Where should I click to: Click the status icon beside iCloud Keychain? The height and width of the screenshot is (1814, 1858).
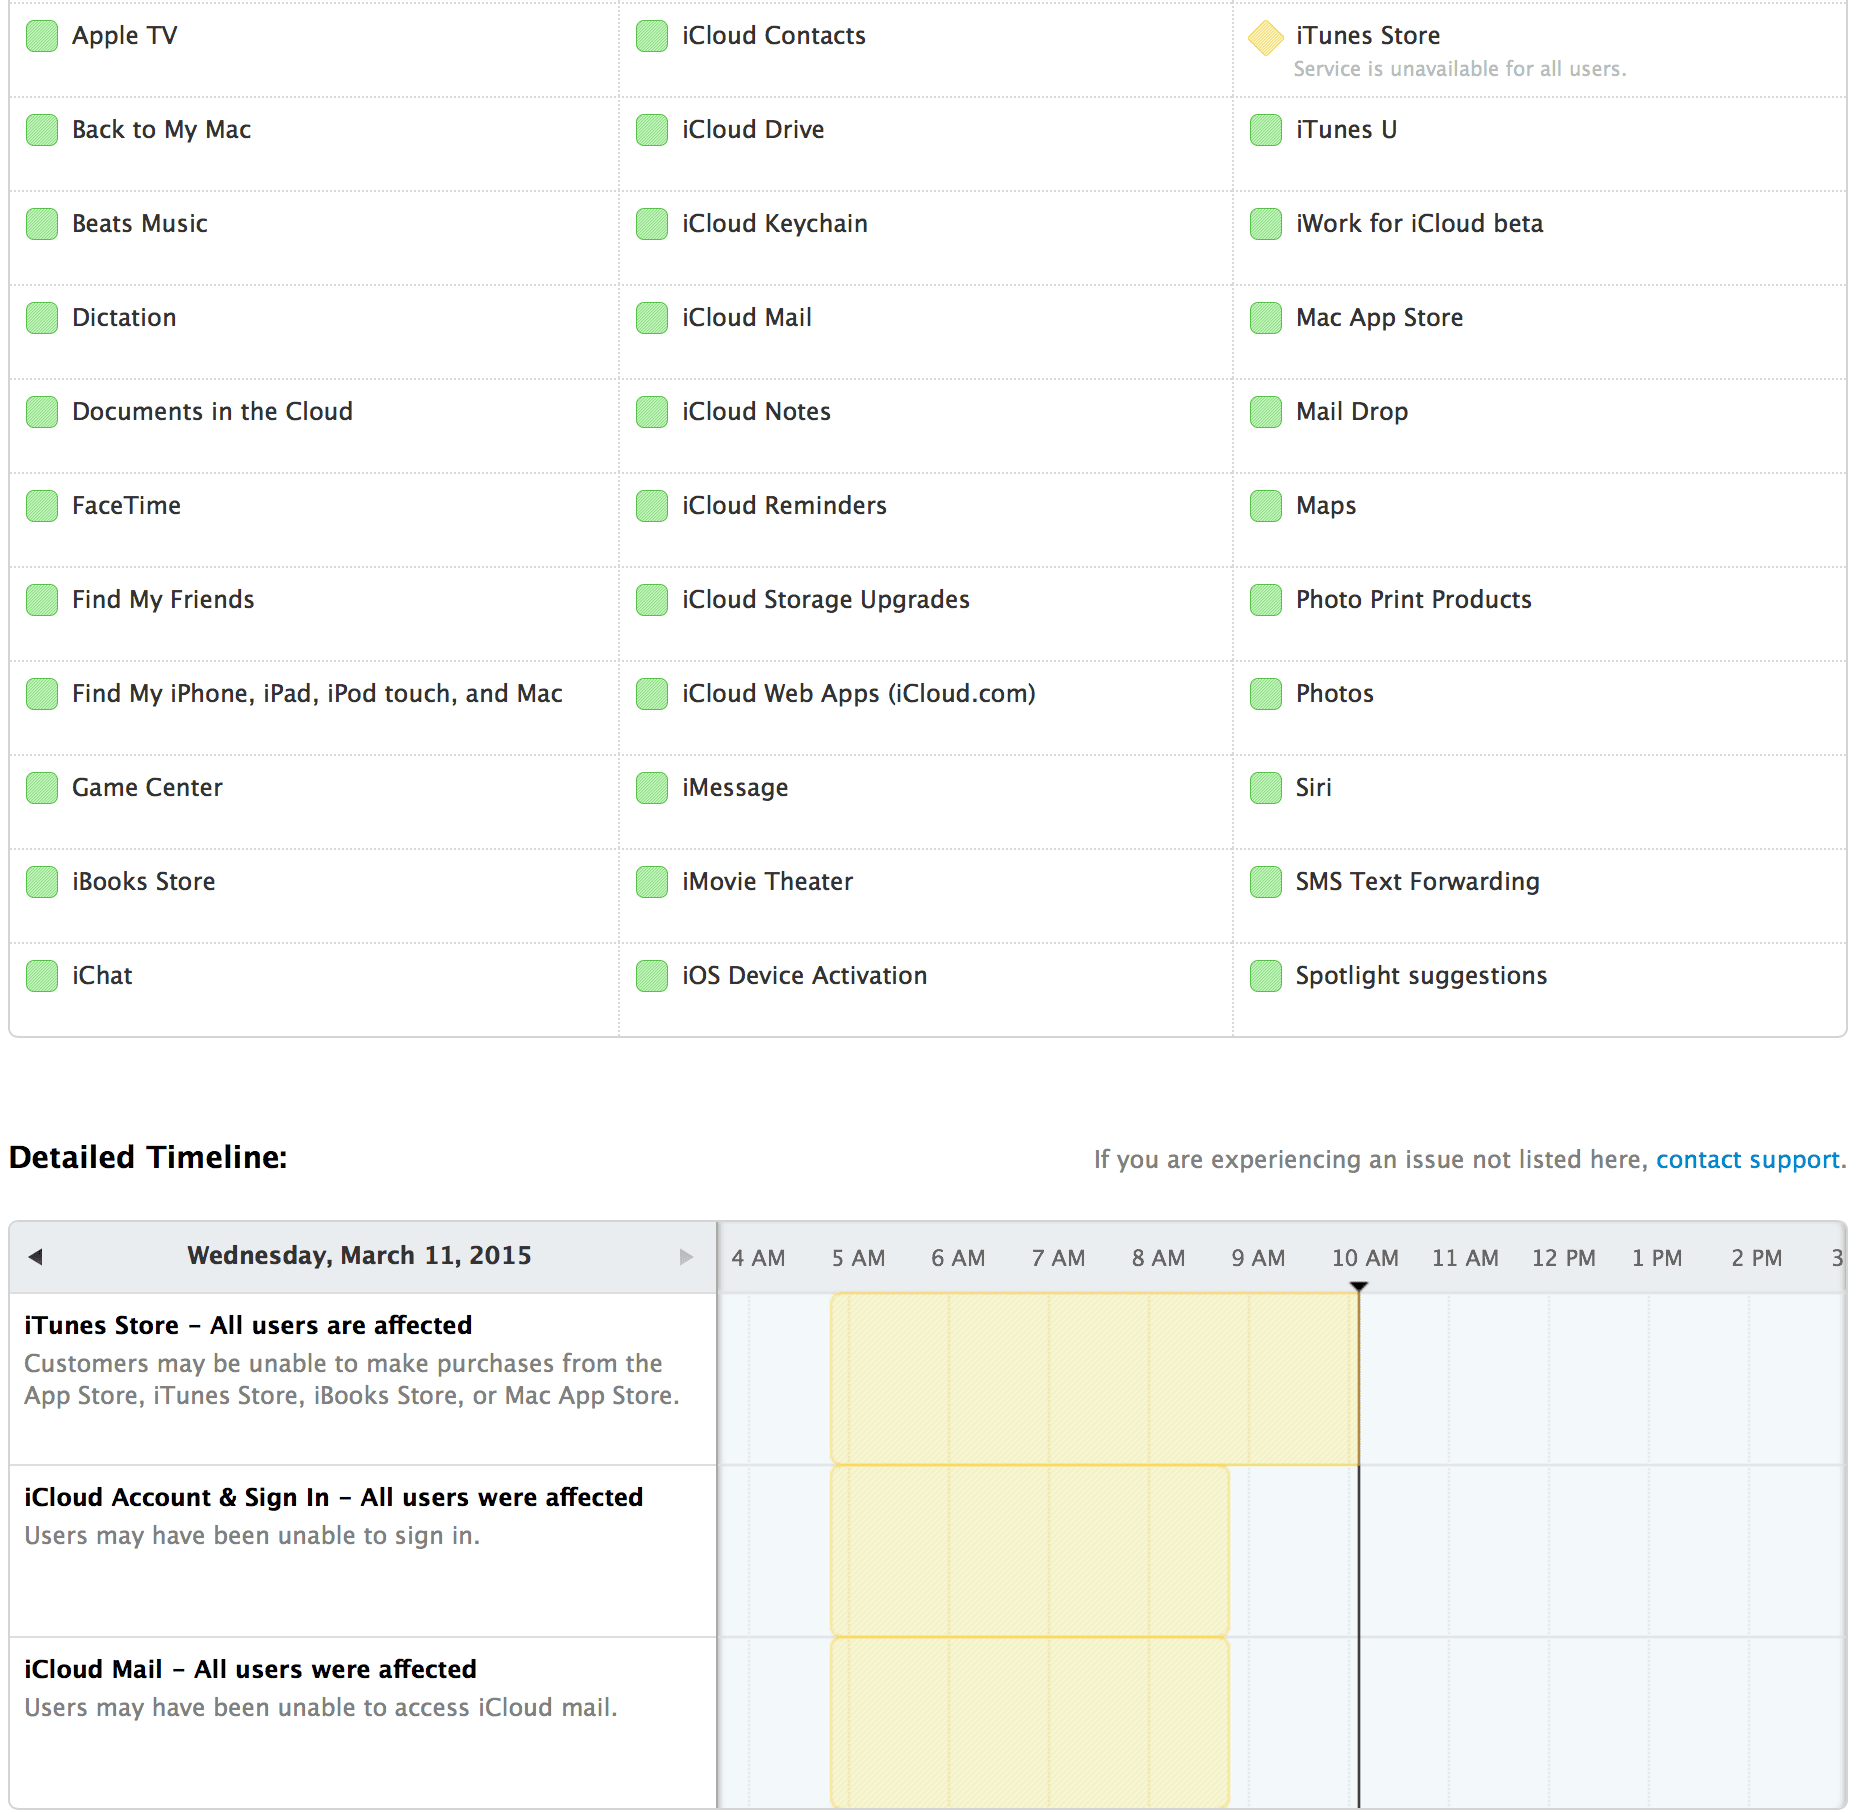click(652, 224)
